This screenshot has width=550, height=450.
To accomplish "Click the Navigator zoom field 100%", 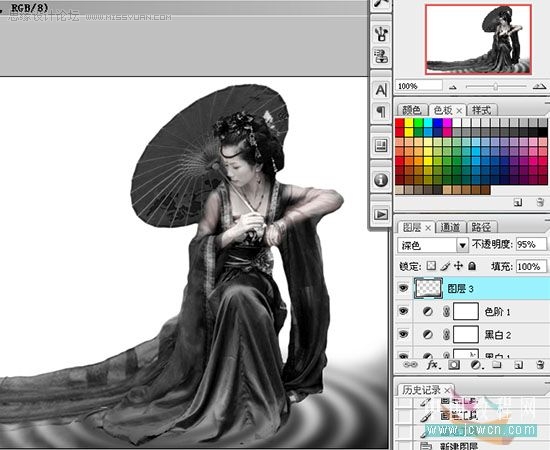I will [419, 86].
